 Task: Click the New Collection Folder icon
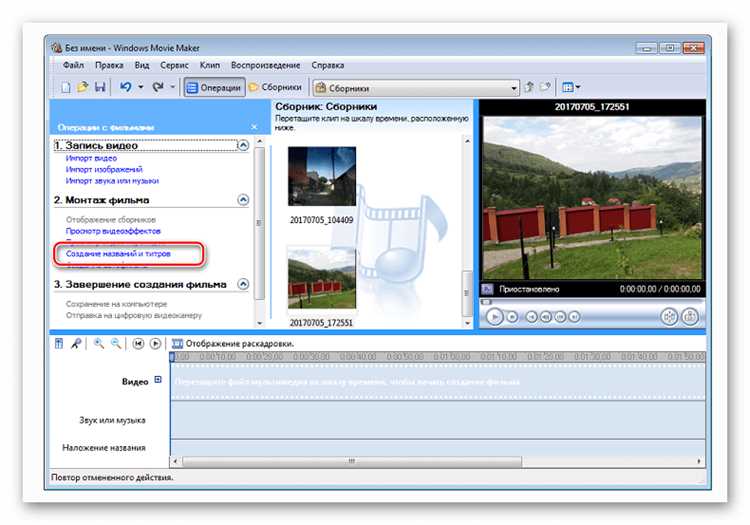tap(545, 87)
